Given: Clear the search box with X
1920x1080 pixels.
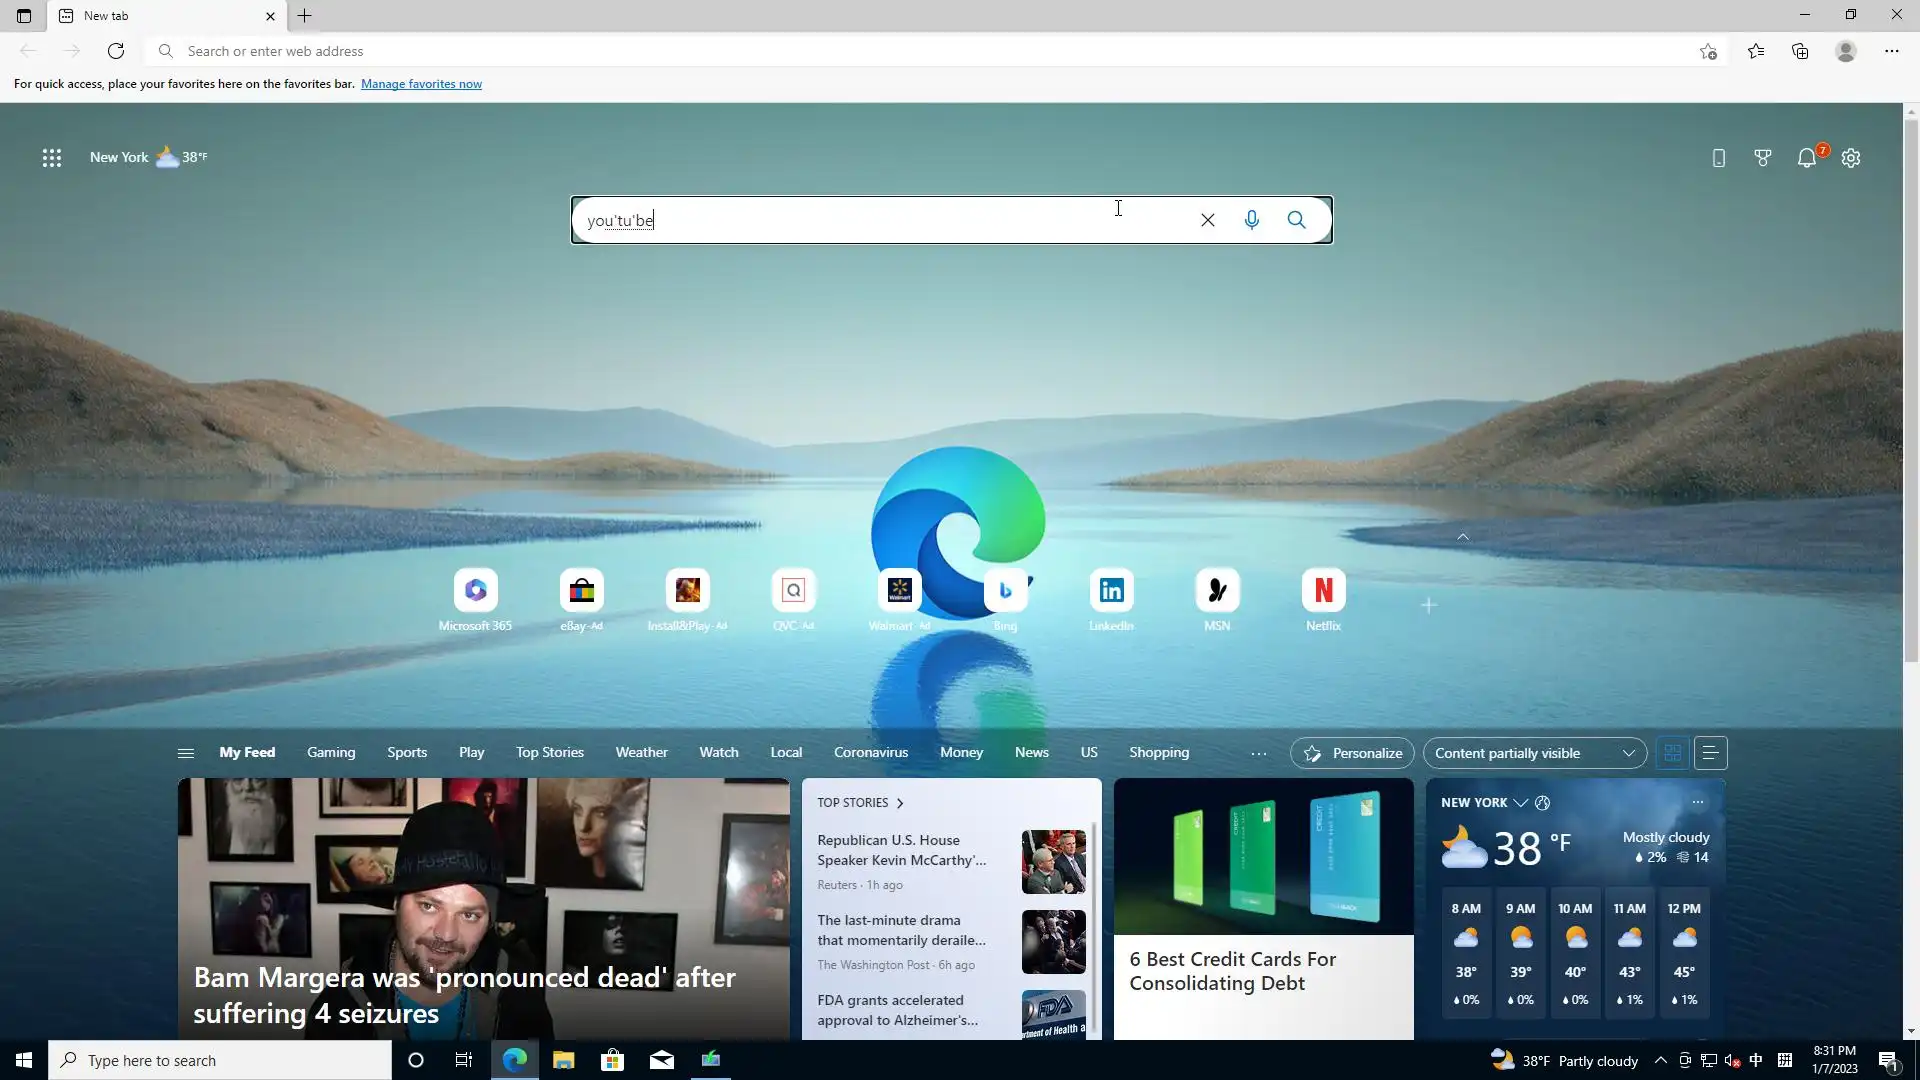Looking at the screenshot, I should [1207, 220].
